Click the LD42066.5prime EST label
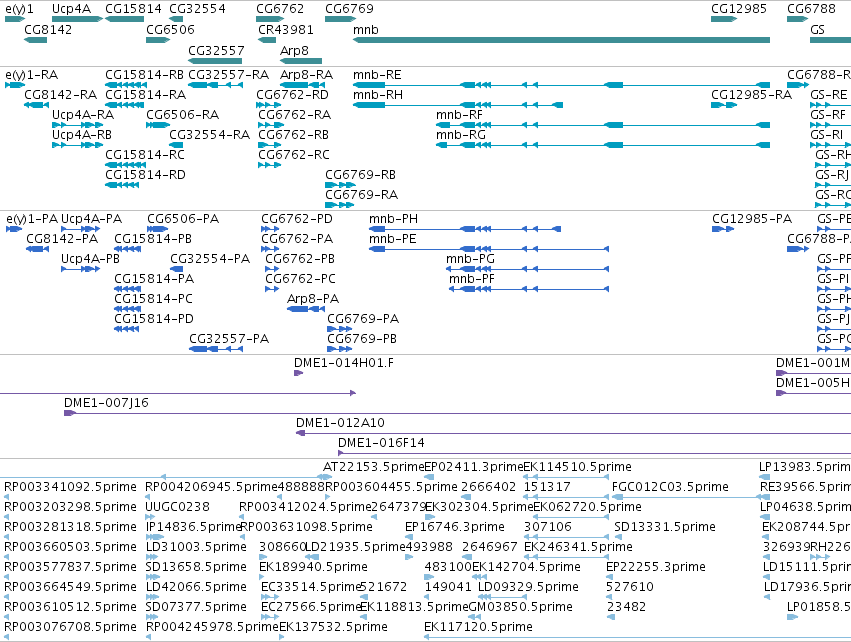The height and width of the screenshot is (642, 851). coord(196,587)
